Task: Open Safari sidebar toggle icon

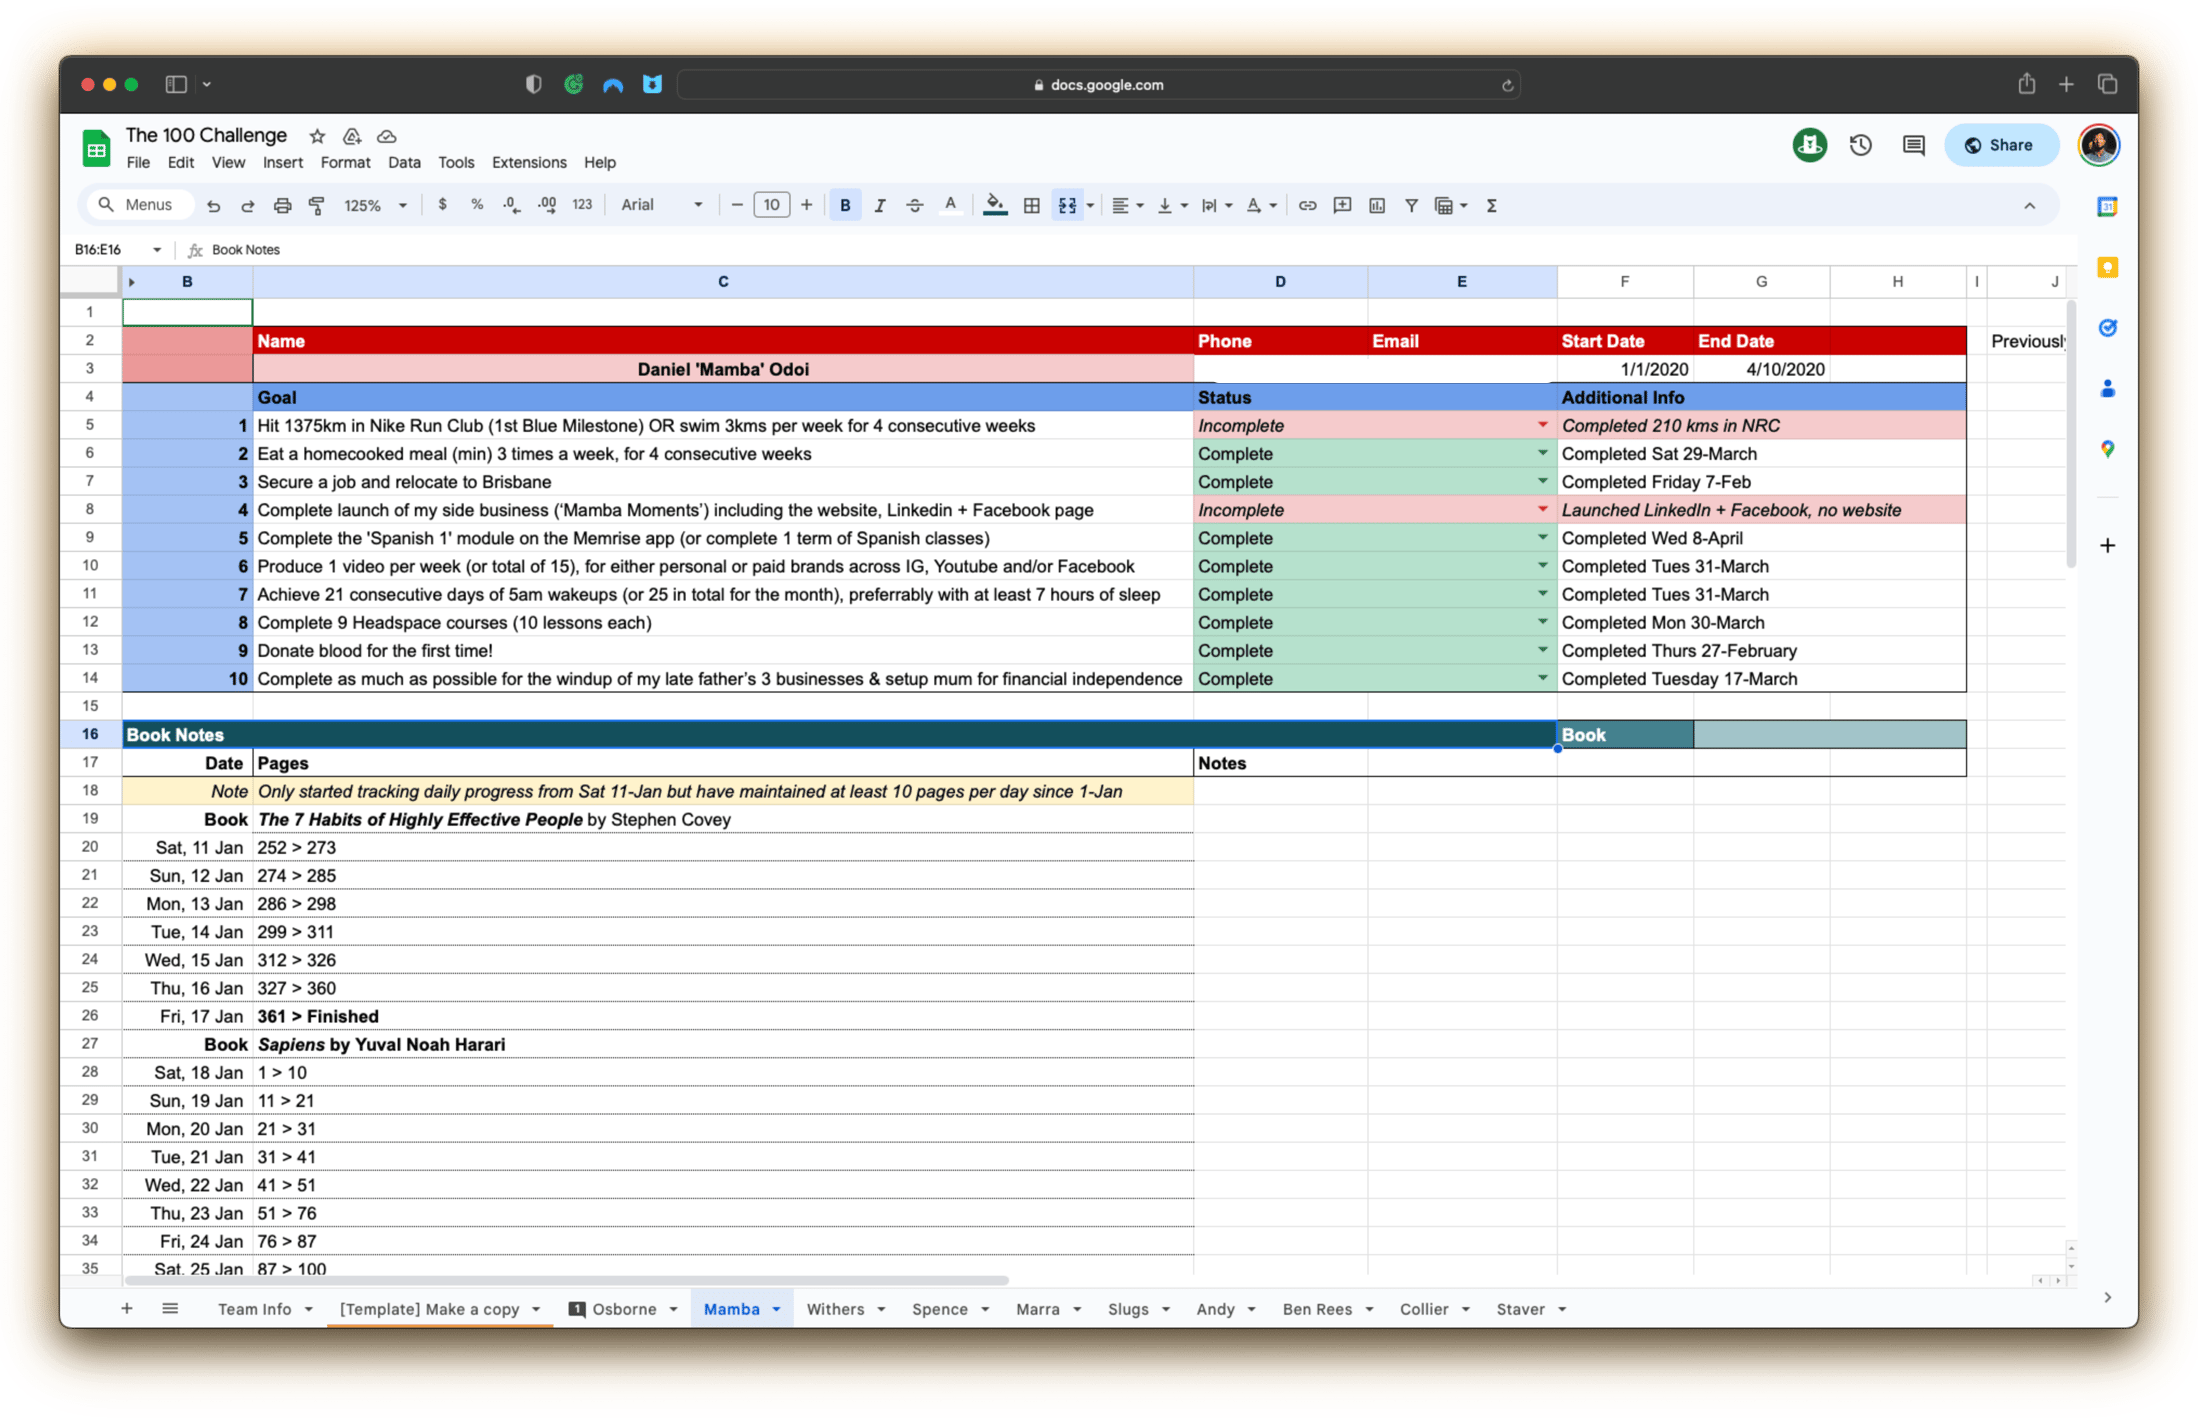Action: [x=176, y=85]
